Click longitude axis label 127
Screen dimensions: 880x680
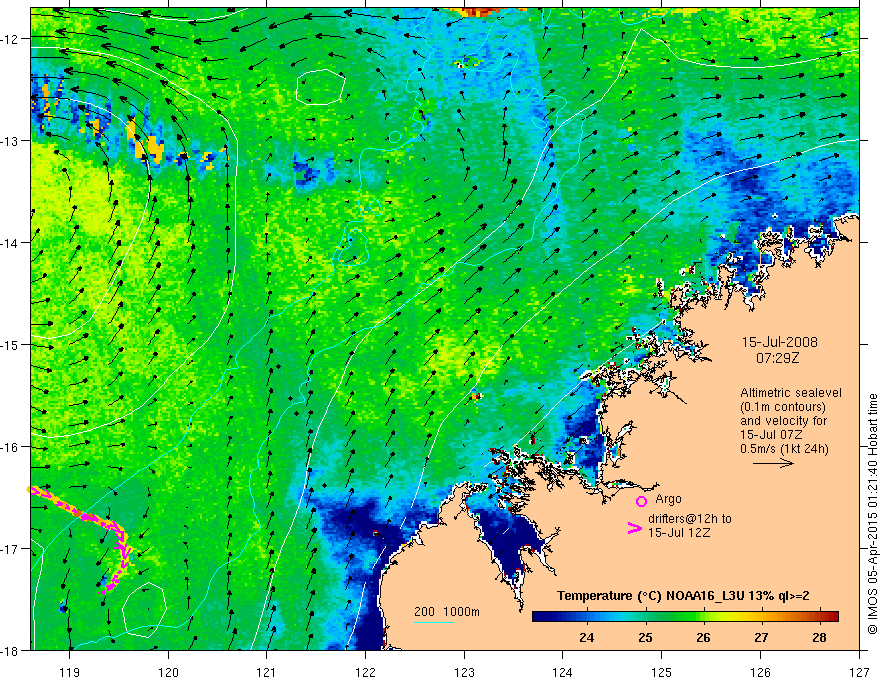[859, 673]
